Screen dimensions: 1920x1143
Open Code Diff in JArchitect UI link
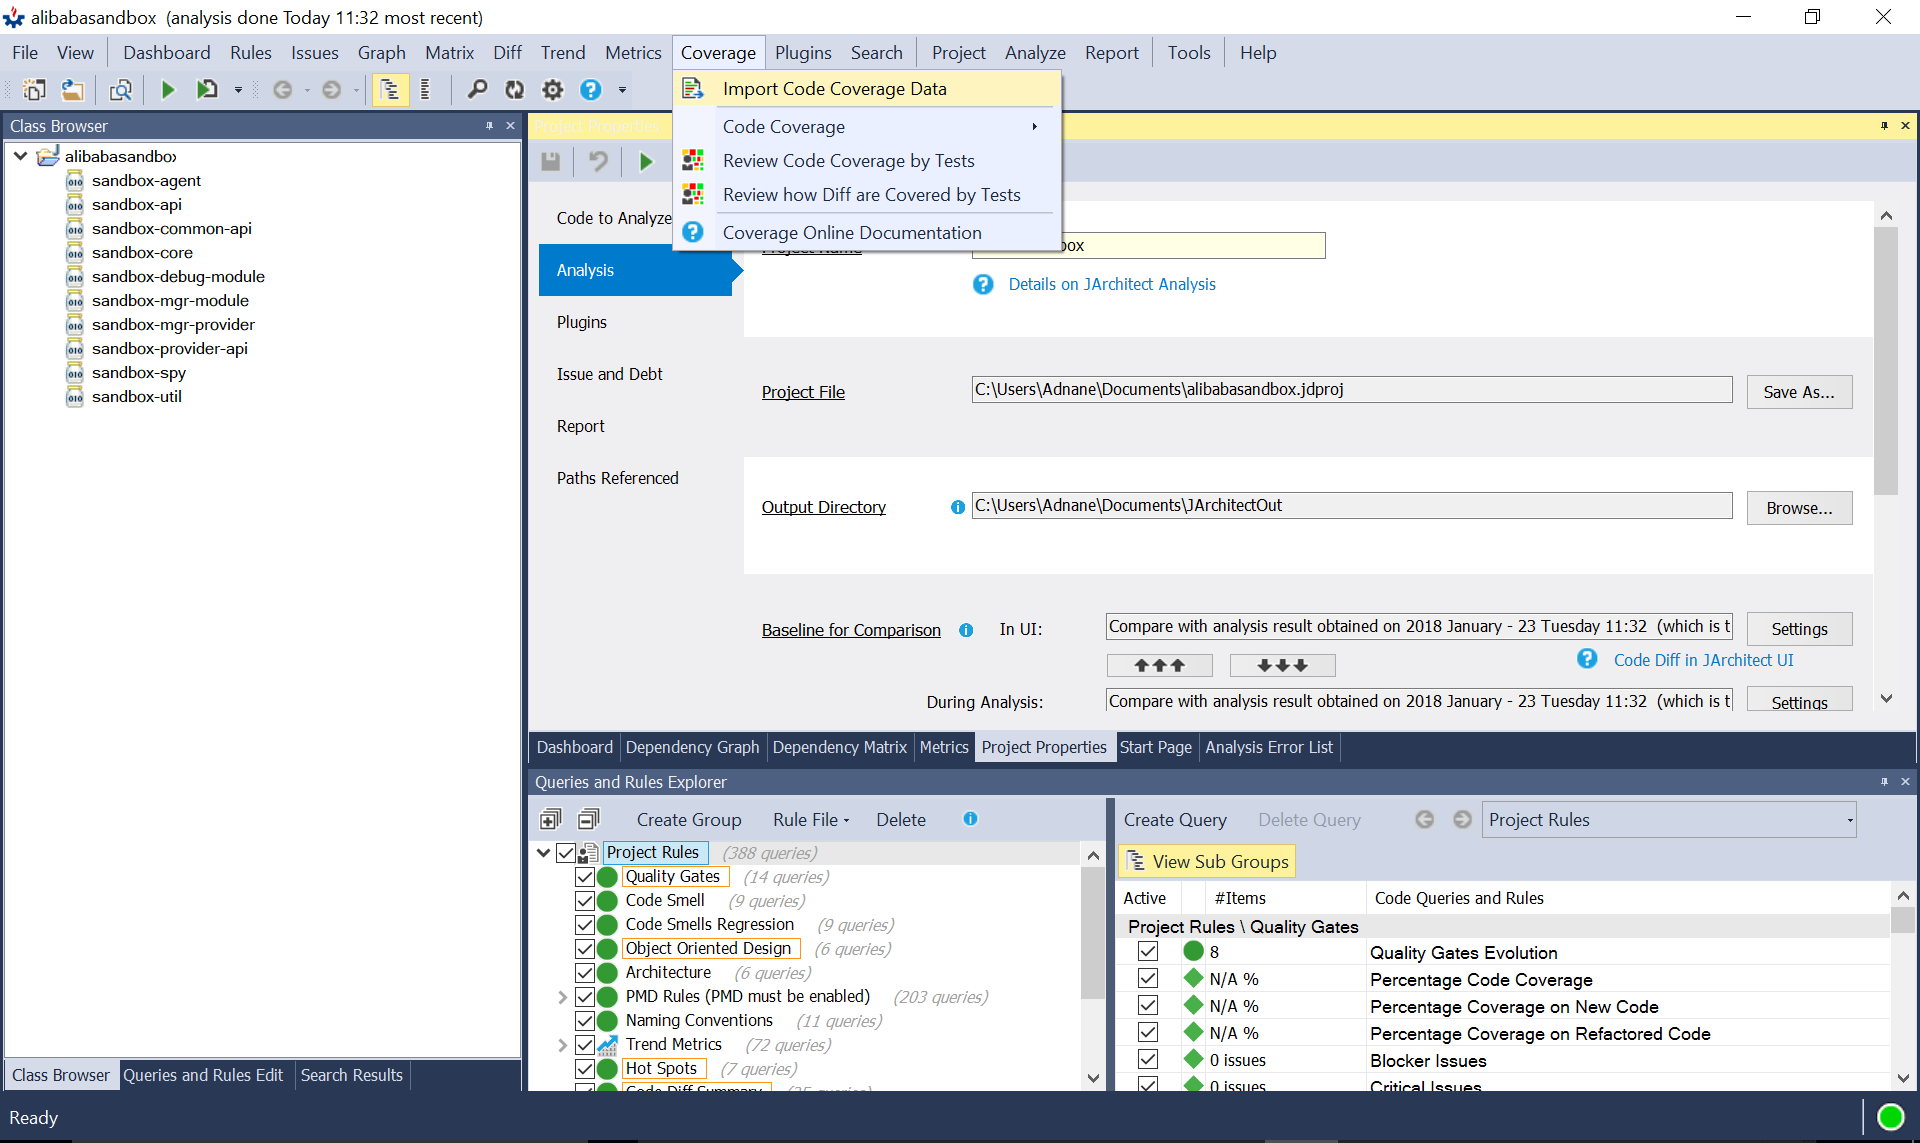click(1703, 660)
